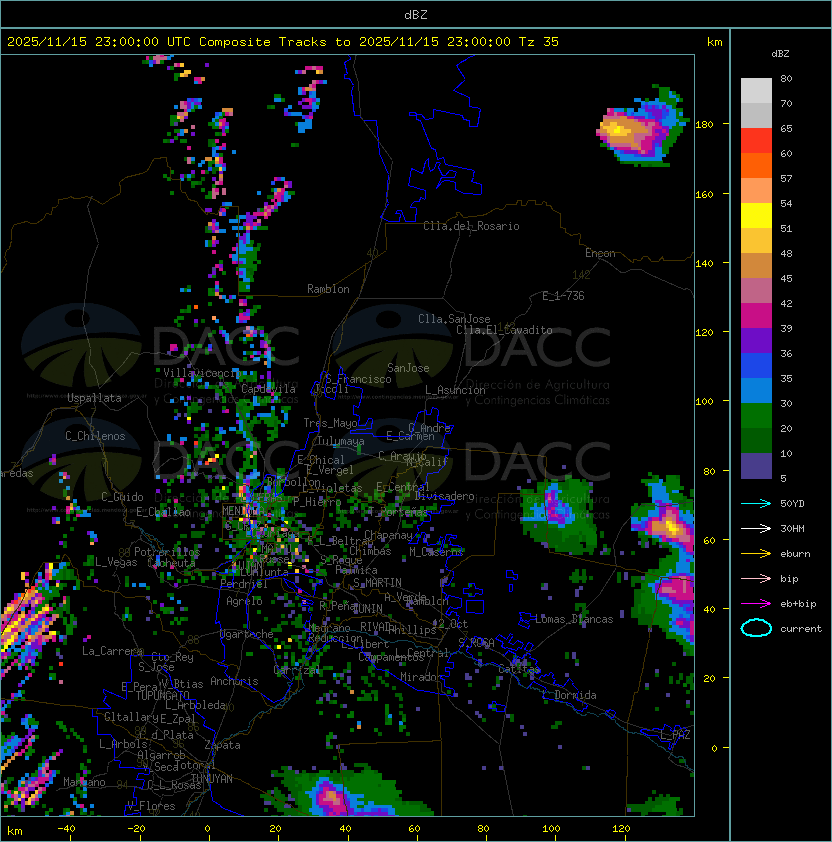Click the 'S_MARTIN' place label
This screenshot has width=832, height=842.
(377, 583)
